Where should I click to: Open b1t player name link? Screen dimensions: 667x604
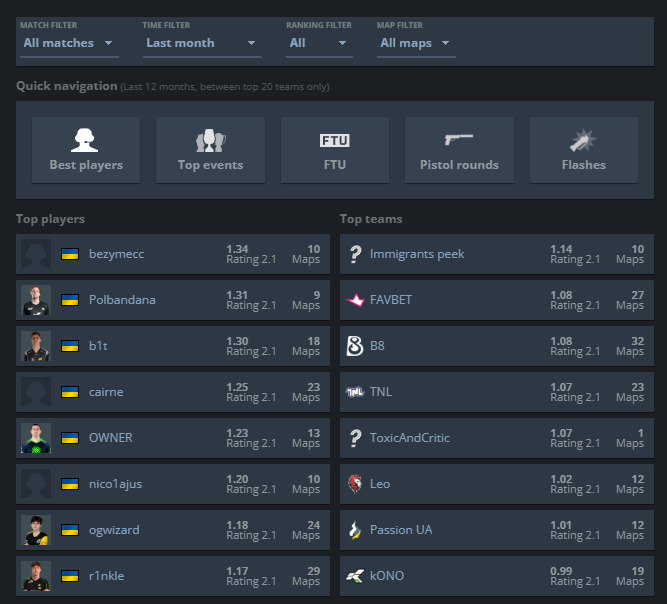98,346
